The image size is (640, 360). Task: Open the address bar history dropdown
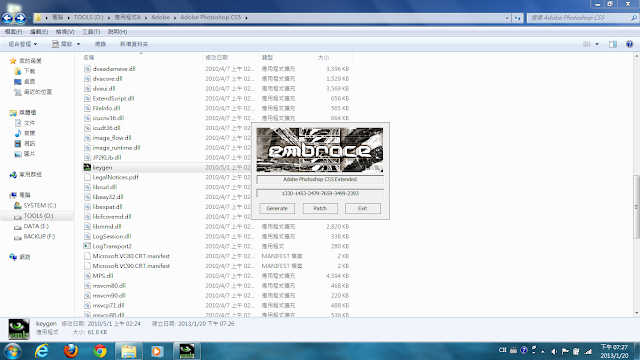tap(507, 18)
